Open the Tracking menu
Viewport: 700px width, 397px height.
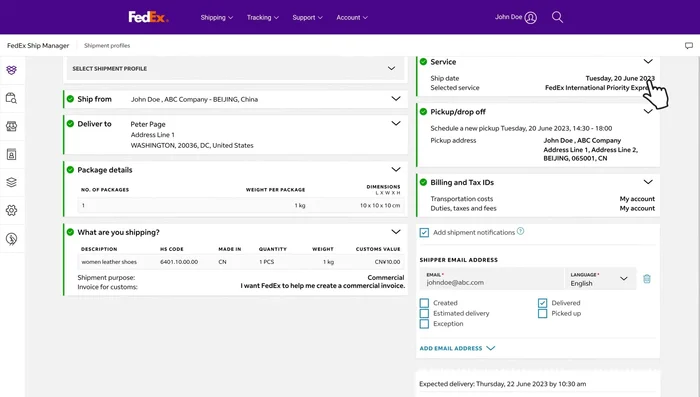point(262,17)
